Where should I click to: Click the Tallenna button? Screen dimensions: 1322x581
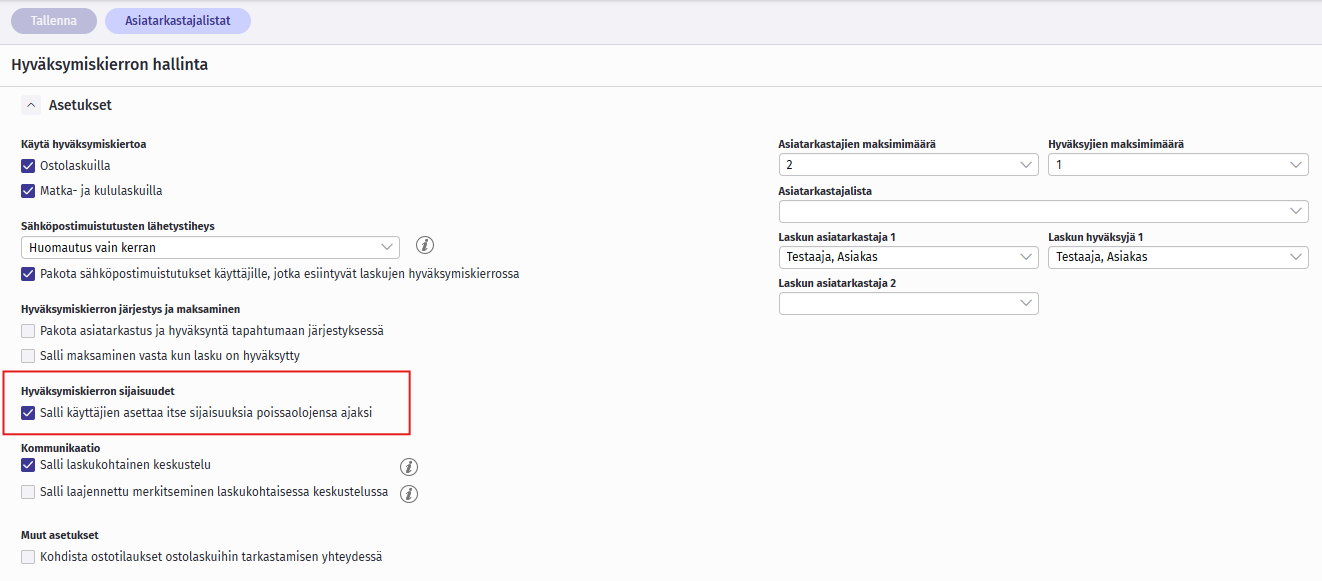(54, 20)
